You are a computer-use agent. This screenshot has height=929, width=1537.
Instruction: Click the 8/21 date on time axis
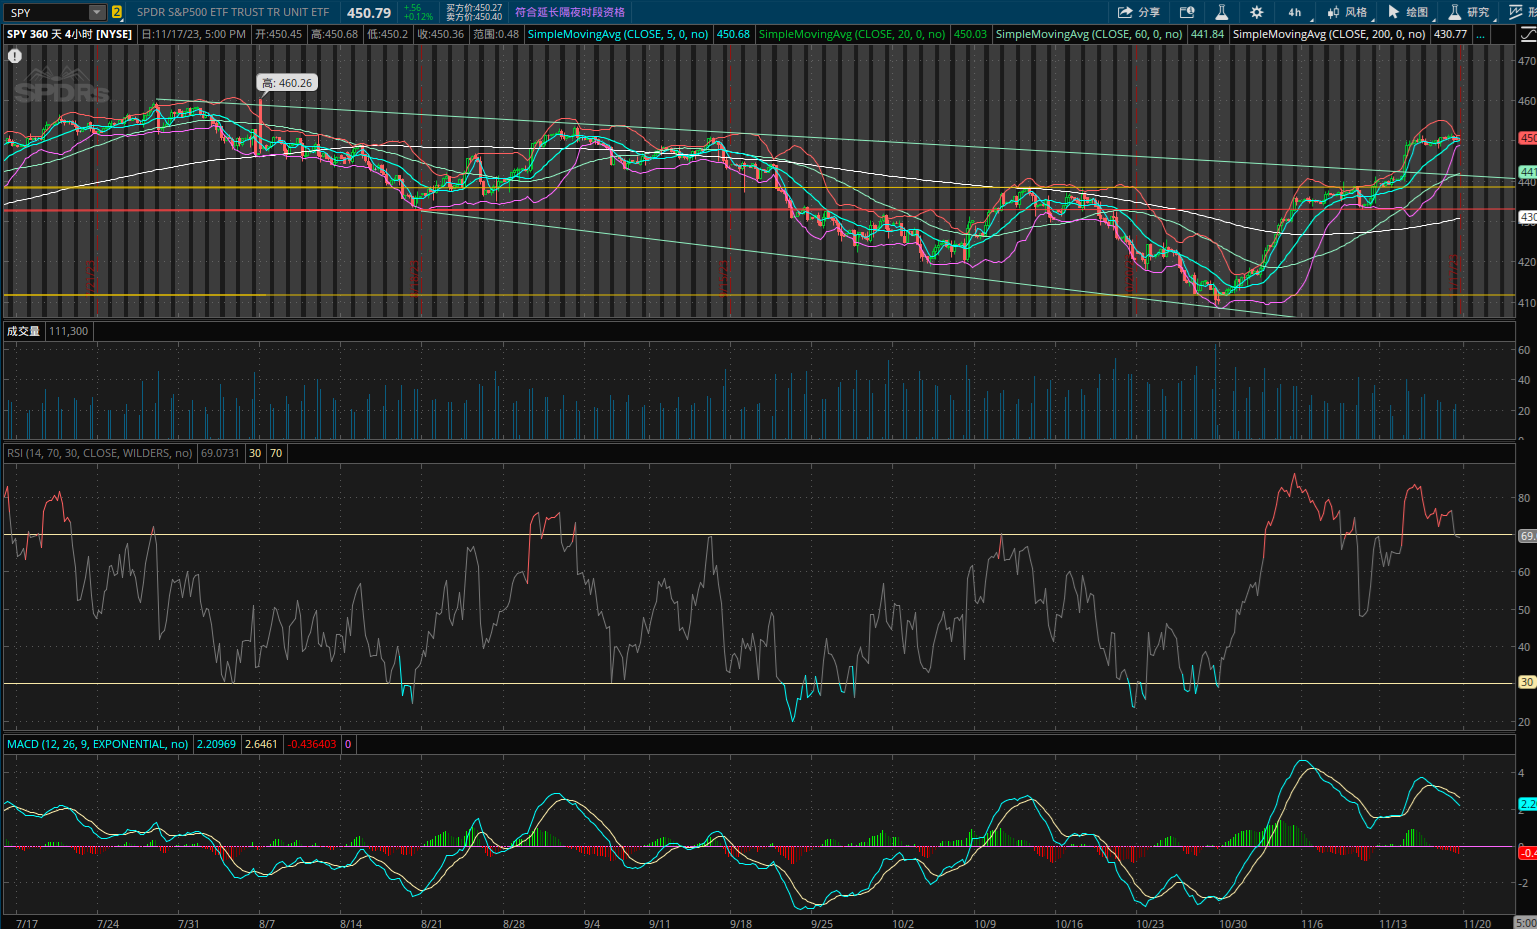point(431,923)
